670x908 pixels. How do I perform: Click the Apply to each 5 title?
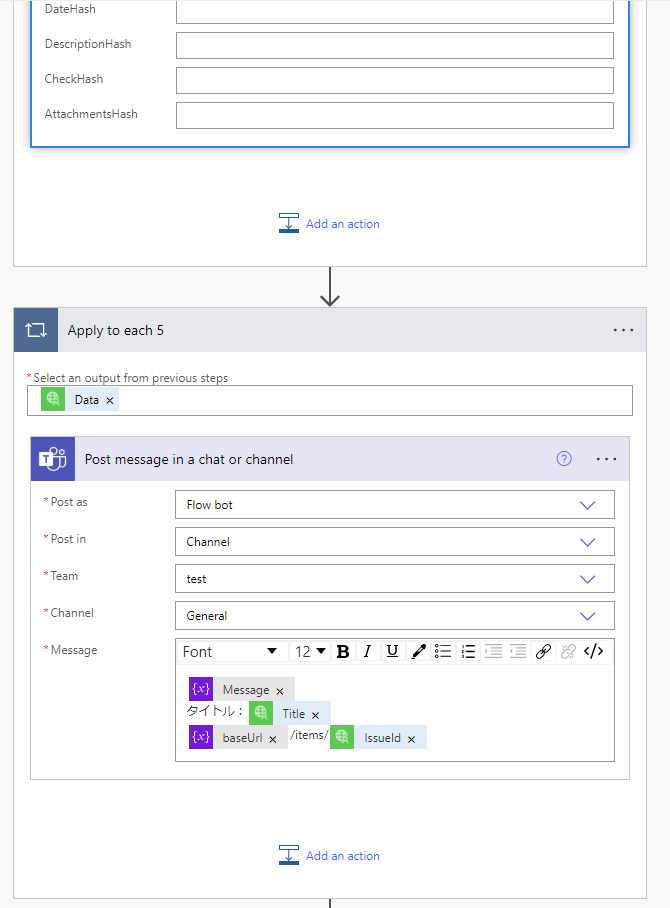[x=115, y=330]
